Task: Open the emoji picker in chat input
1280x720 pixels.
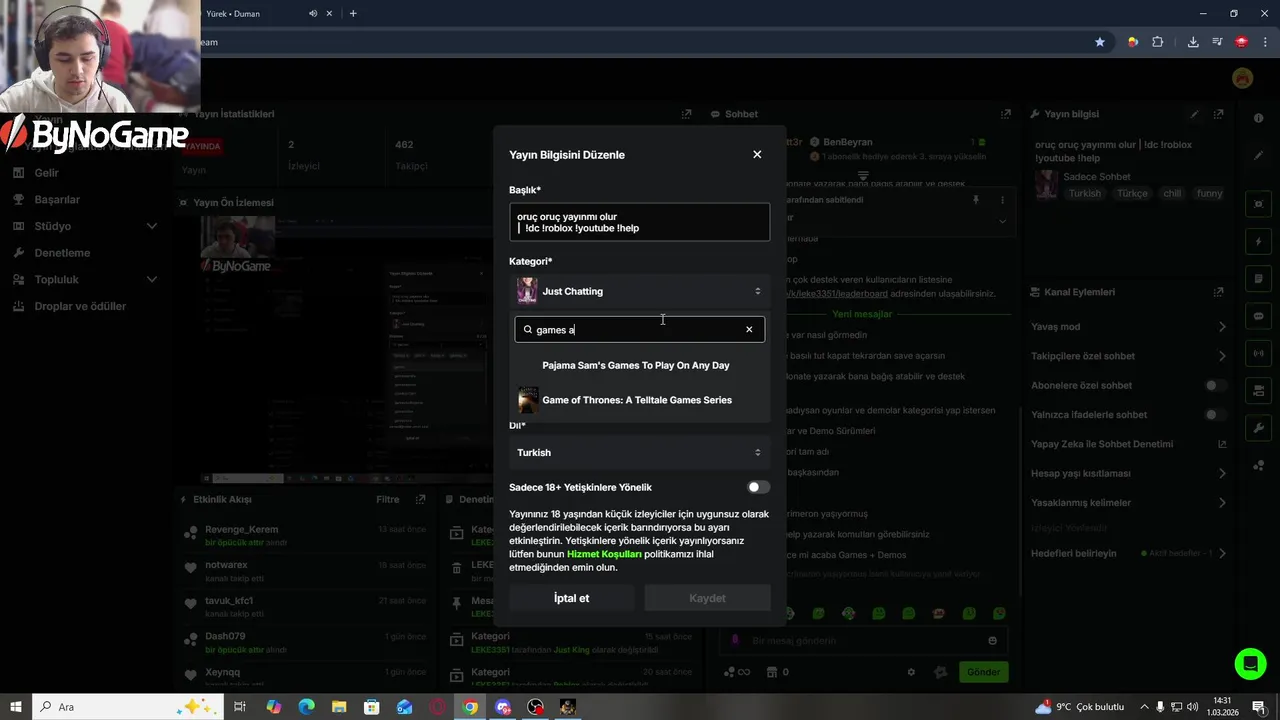Action: [x=992, y=640]
